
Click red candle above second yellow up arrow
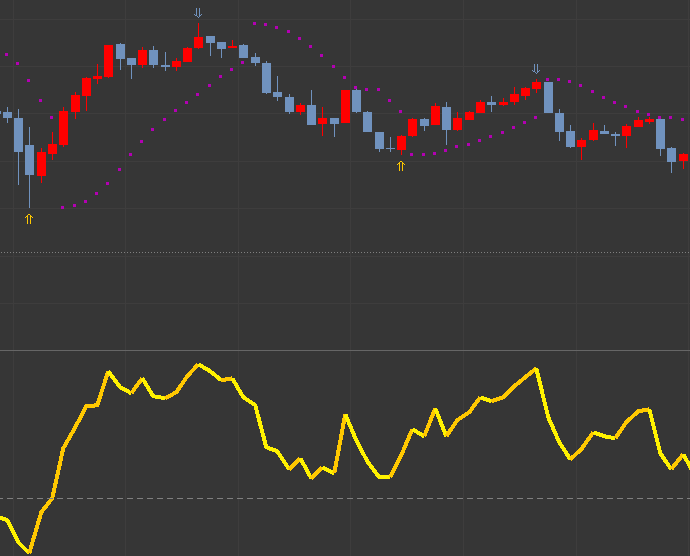(x=401, y=142)
